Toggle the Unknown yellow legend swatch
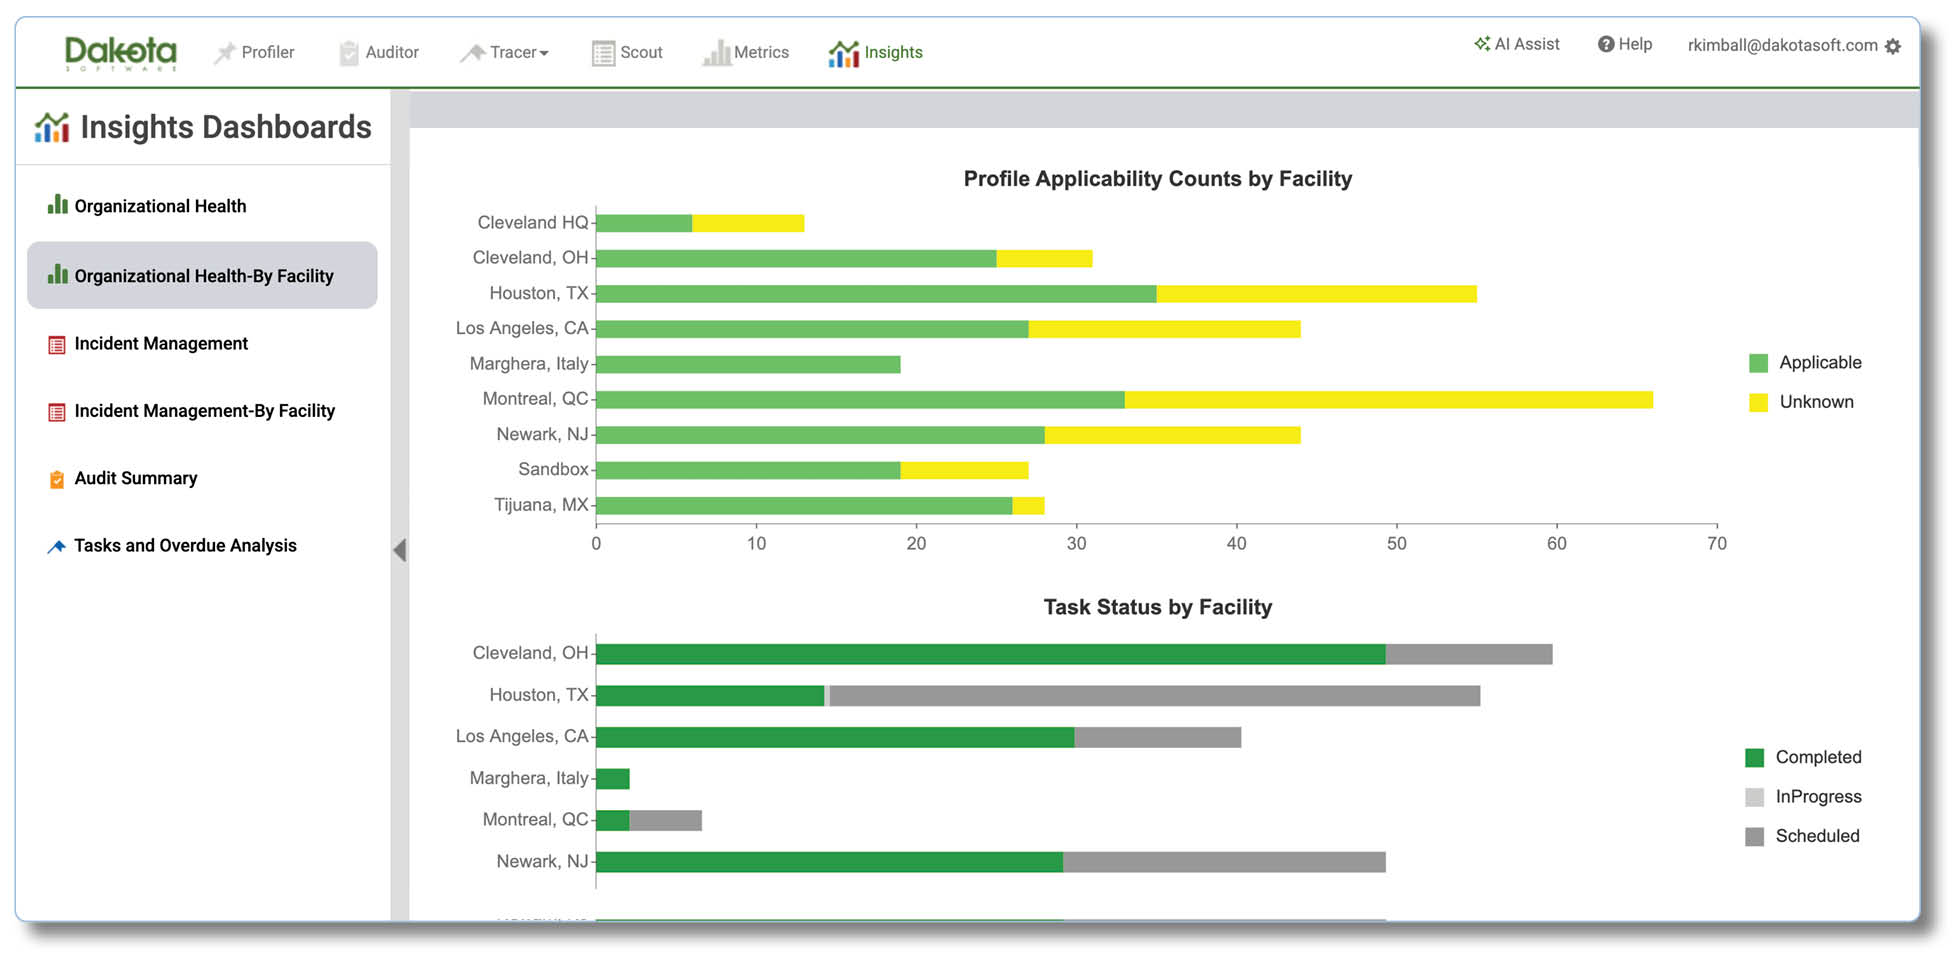The height and width of the screenshot is (972, 1958). (1758, 402)
